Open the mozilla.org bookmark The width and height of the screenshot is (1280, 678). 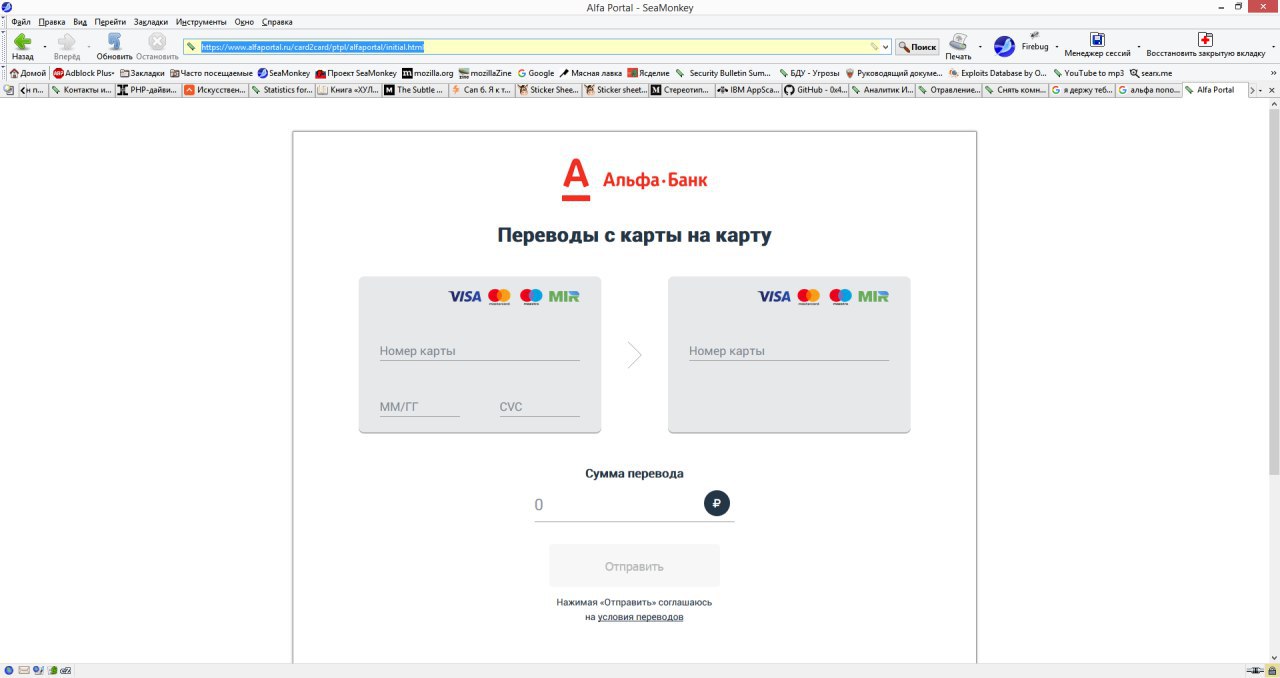428,73
